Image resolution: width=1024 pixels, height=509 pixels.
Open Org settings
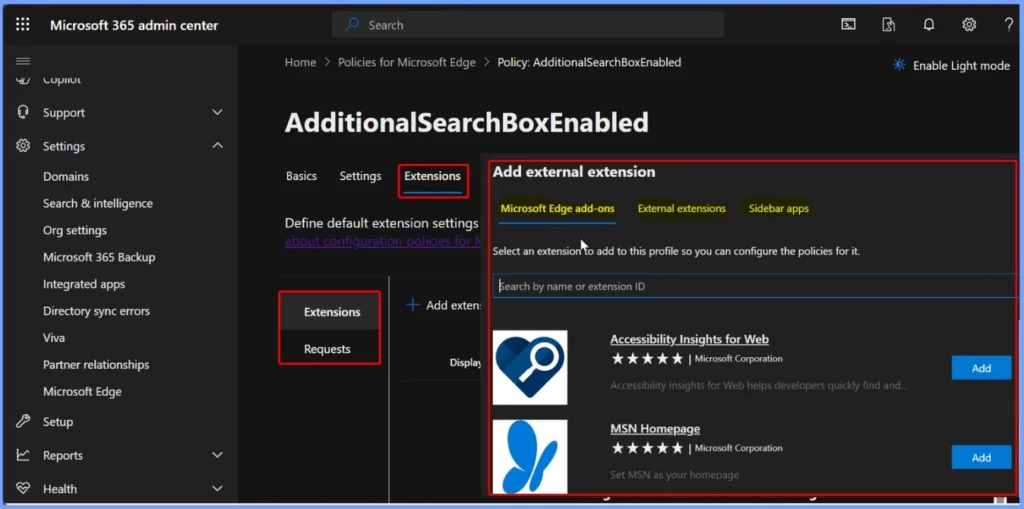(74, 230)
